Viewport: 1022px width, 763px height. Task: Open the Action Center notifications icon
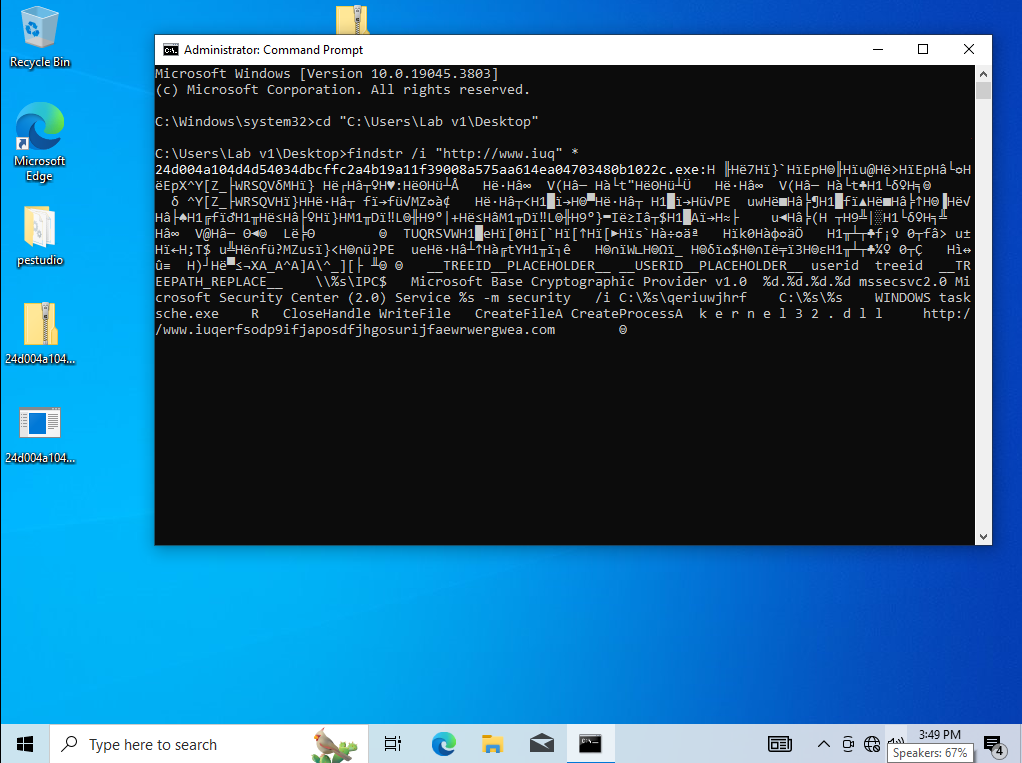(993, 744)
